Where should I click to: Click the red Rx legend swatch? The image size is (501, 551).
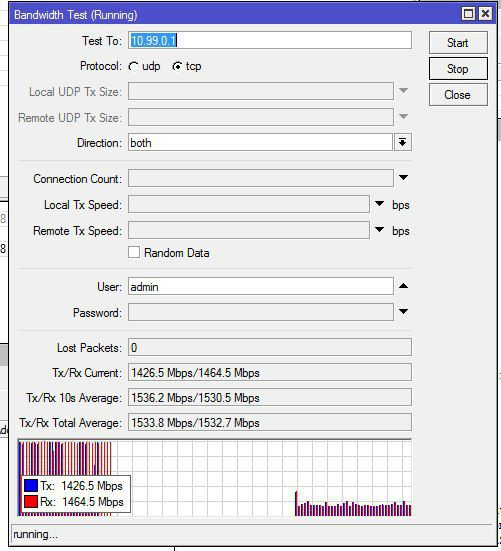click(31, 501)
